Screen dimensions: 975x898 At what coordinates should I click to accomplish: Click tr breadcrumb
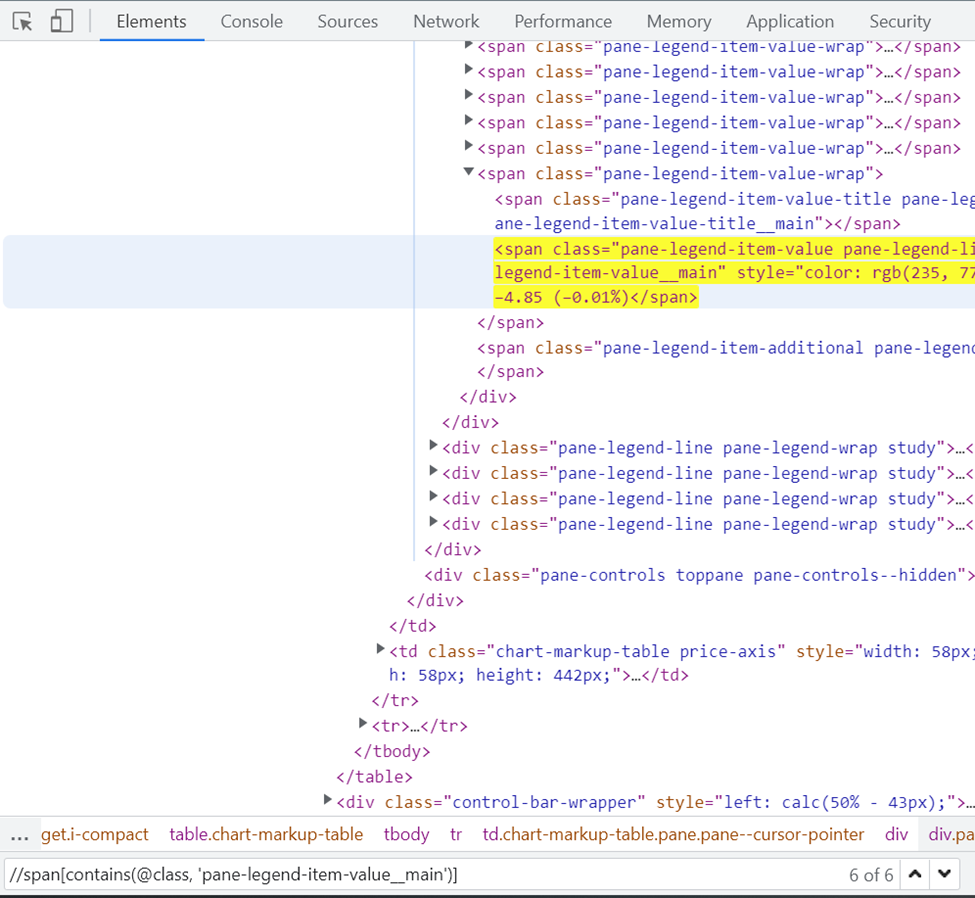[x=456, y=835]
